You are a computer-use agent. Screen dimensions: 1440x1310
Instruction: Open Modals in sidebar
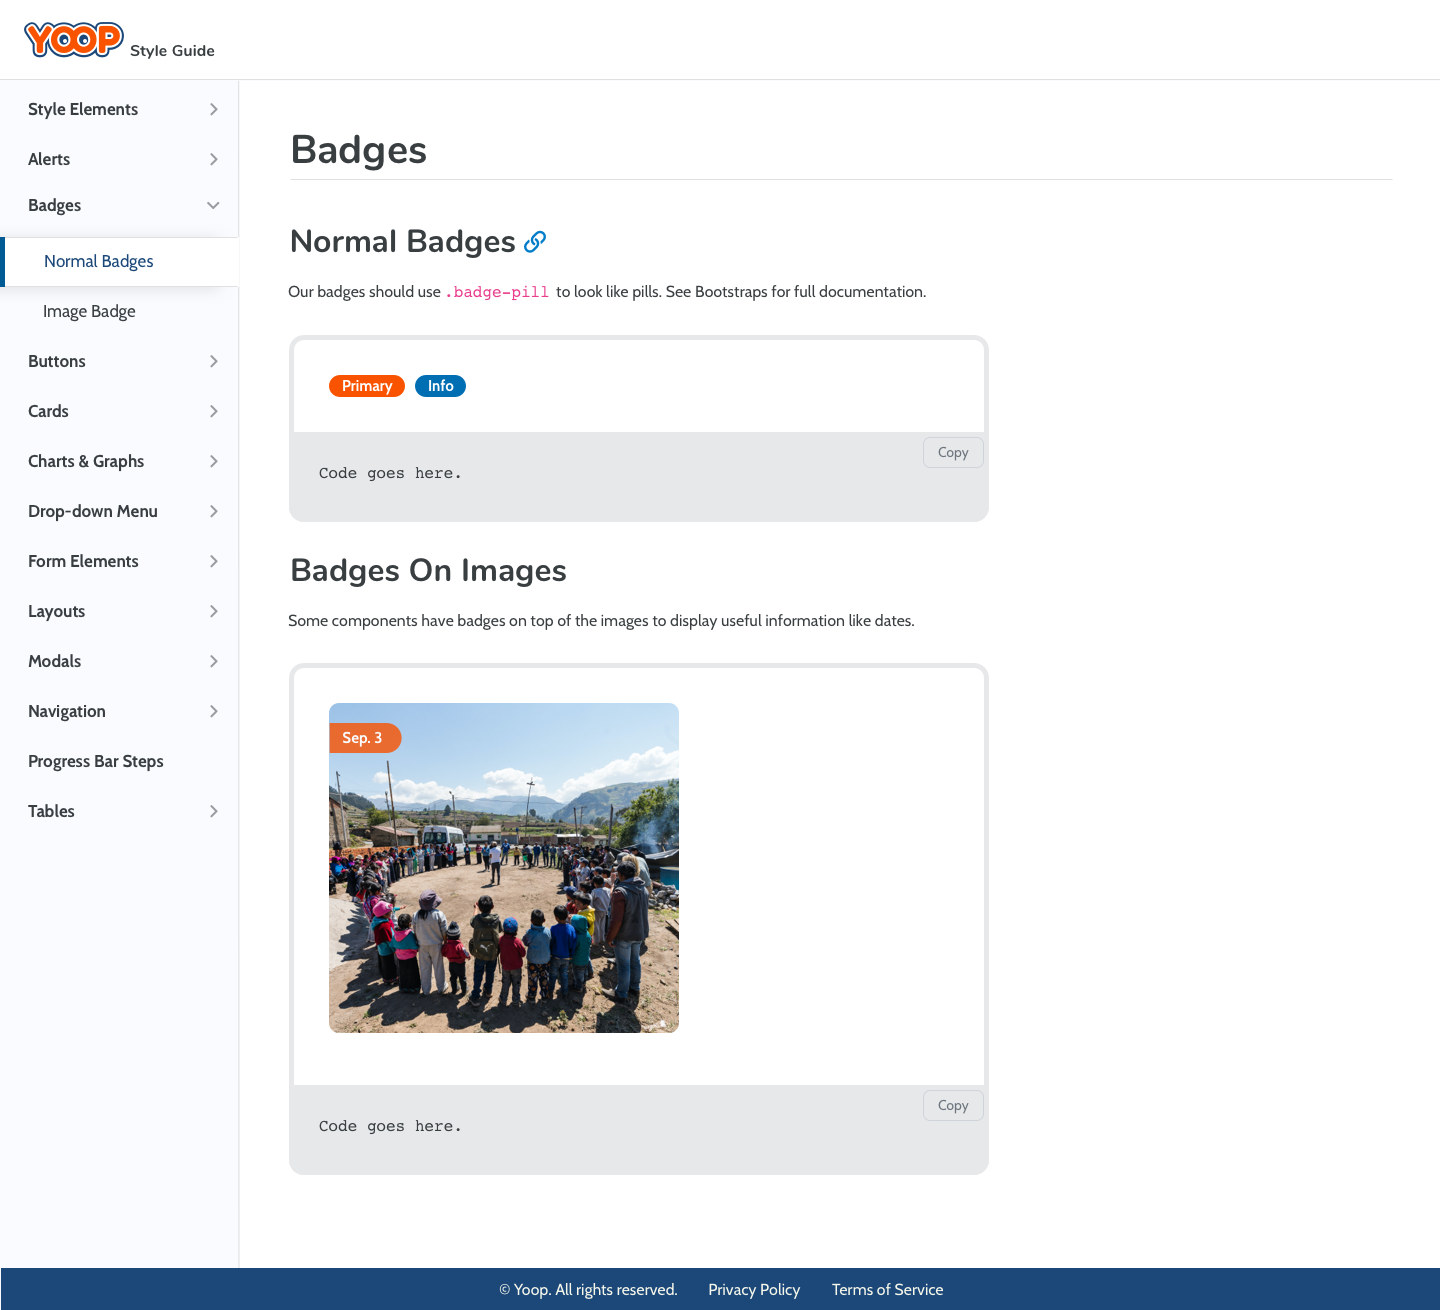[x=54, y=661]
